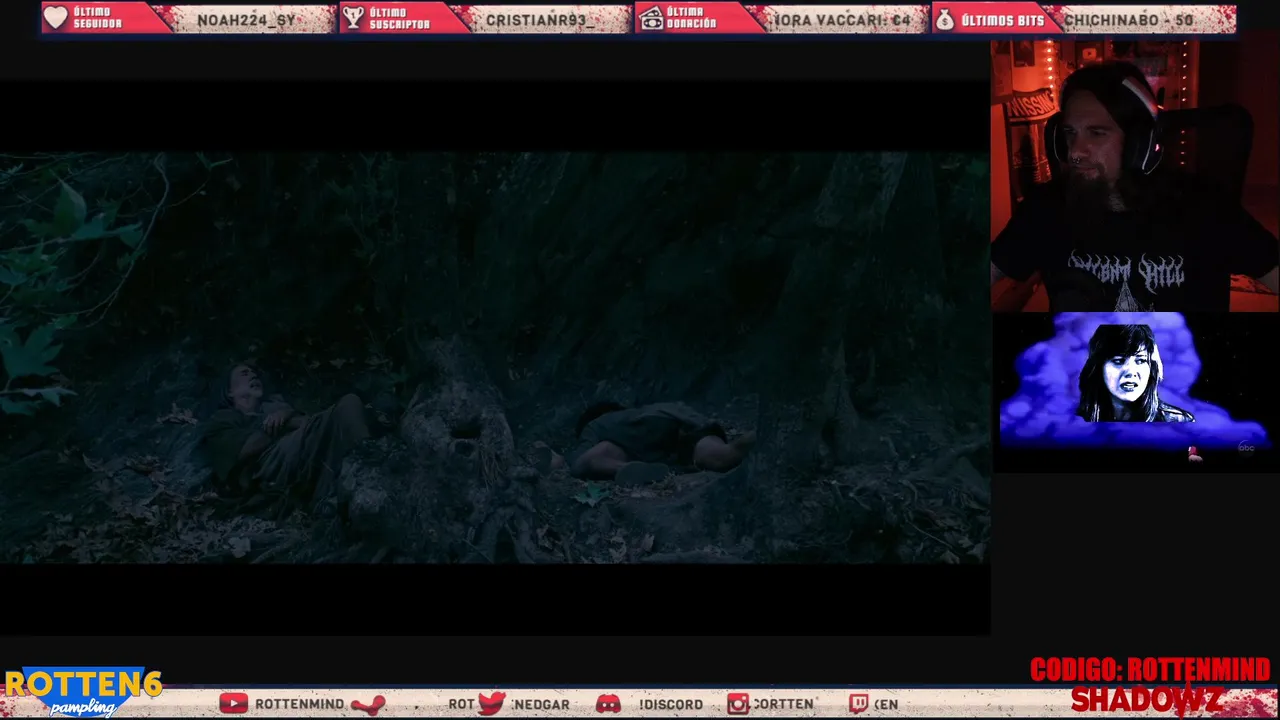The image size is (1280, 720).
Task: Click the CODIGO: ROTTENMIND text
Action: (1150, 670)
